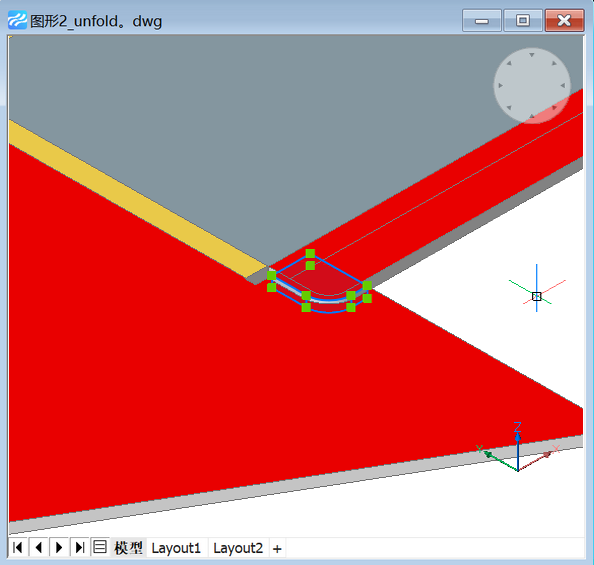
Task: Maximize the 图形2_unfold drawing window
Action: 523,20
